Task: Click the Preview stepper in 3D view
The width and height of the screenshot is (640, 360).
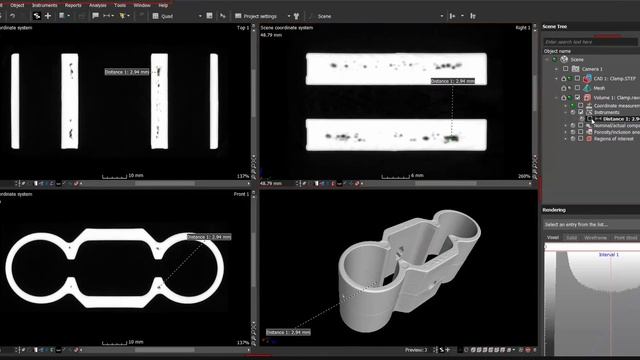Action: pyautogui.click(x=436, y=350)
